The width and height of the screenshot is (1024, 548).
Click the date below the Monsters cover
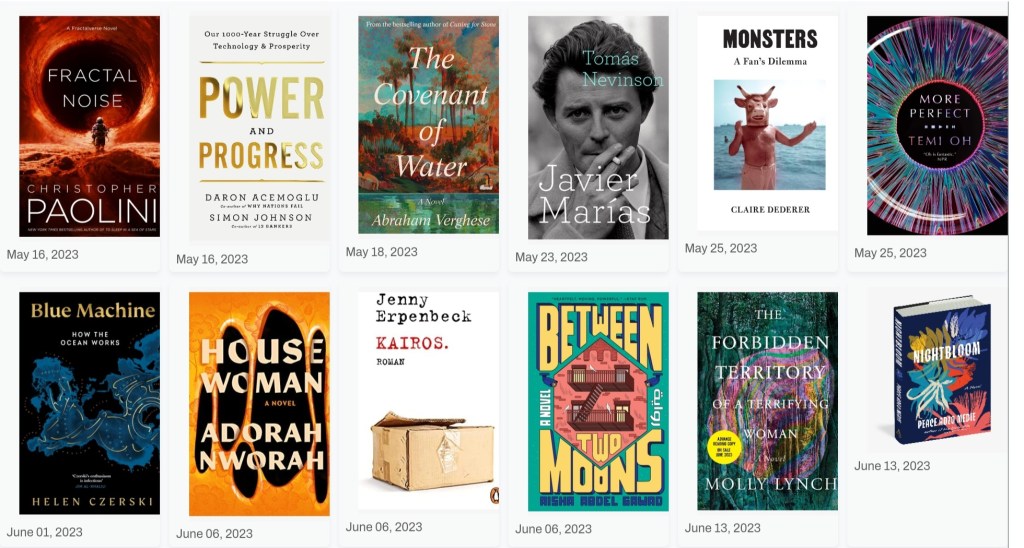click(721, 249)
